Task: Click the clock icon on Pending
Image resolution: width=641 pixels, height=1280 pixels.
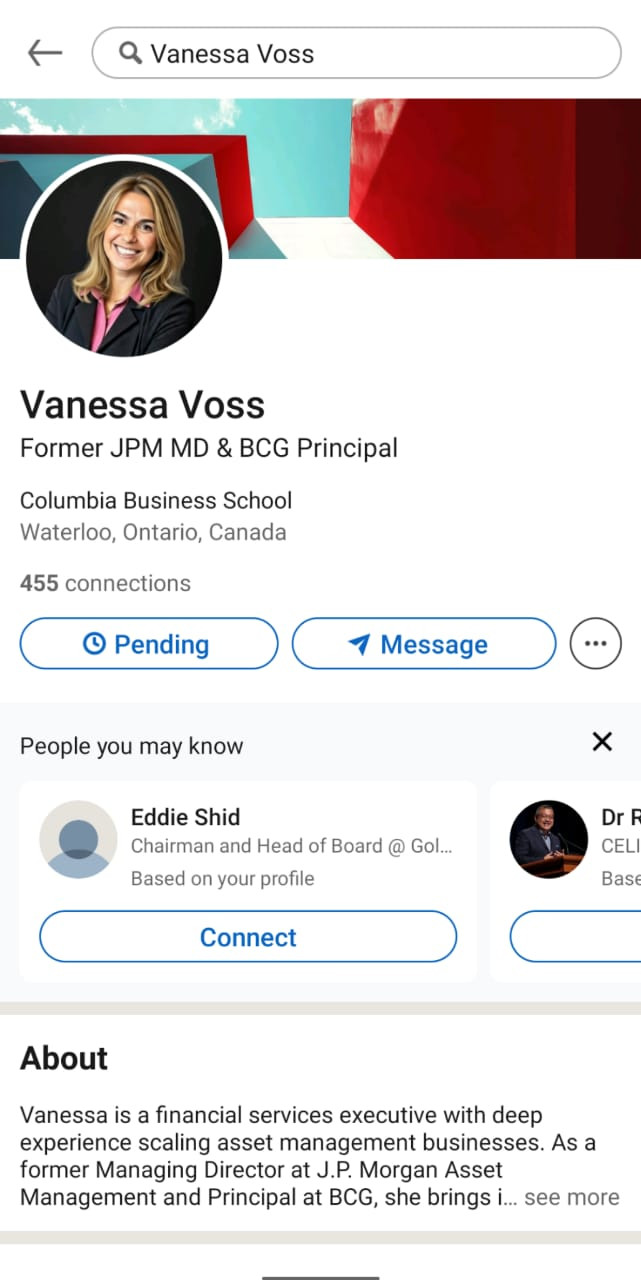Action: click(94, 644)
